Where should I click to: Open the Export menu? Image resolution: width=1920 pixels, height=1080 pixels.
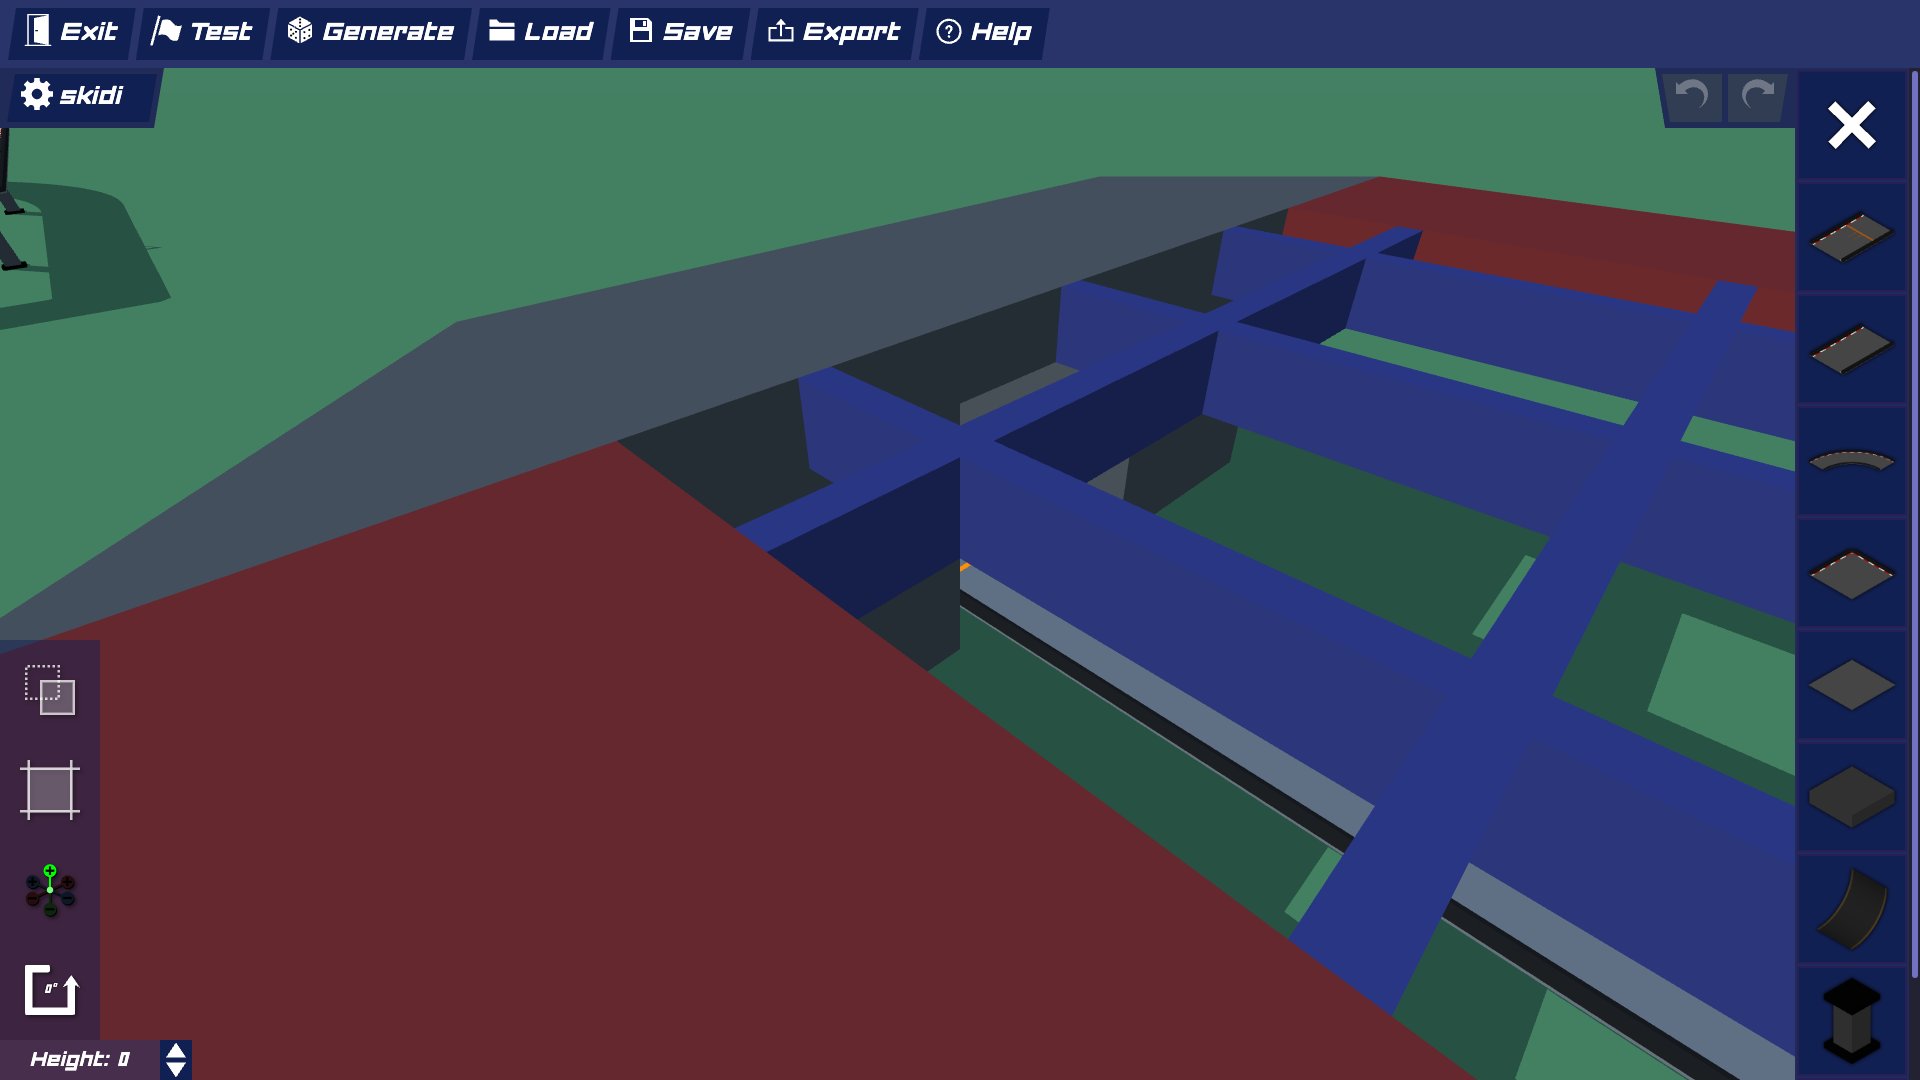[x=834, y=32]
